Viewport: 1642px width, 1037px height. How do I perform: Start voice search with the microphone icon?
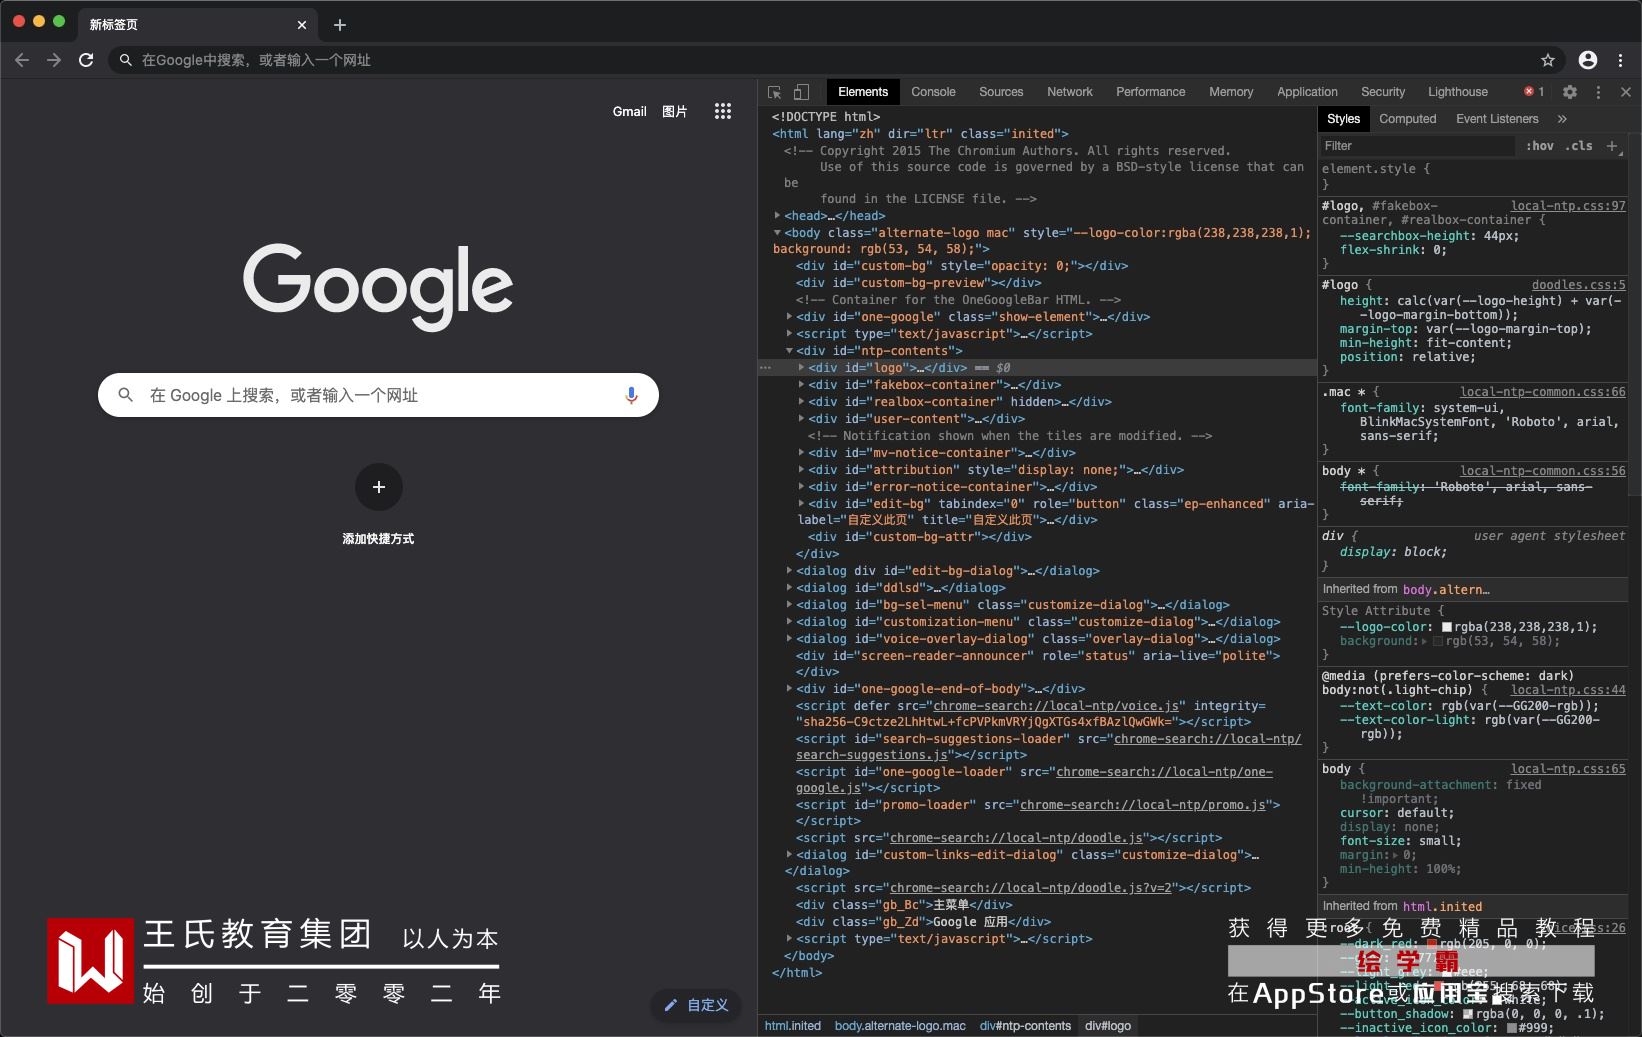[631, 395]
